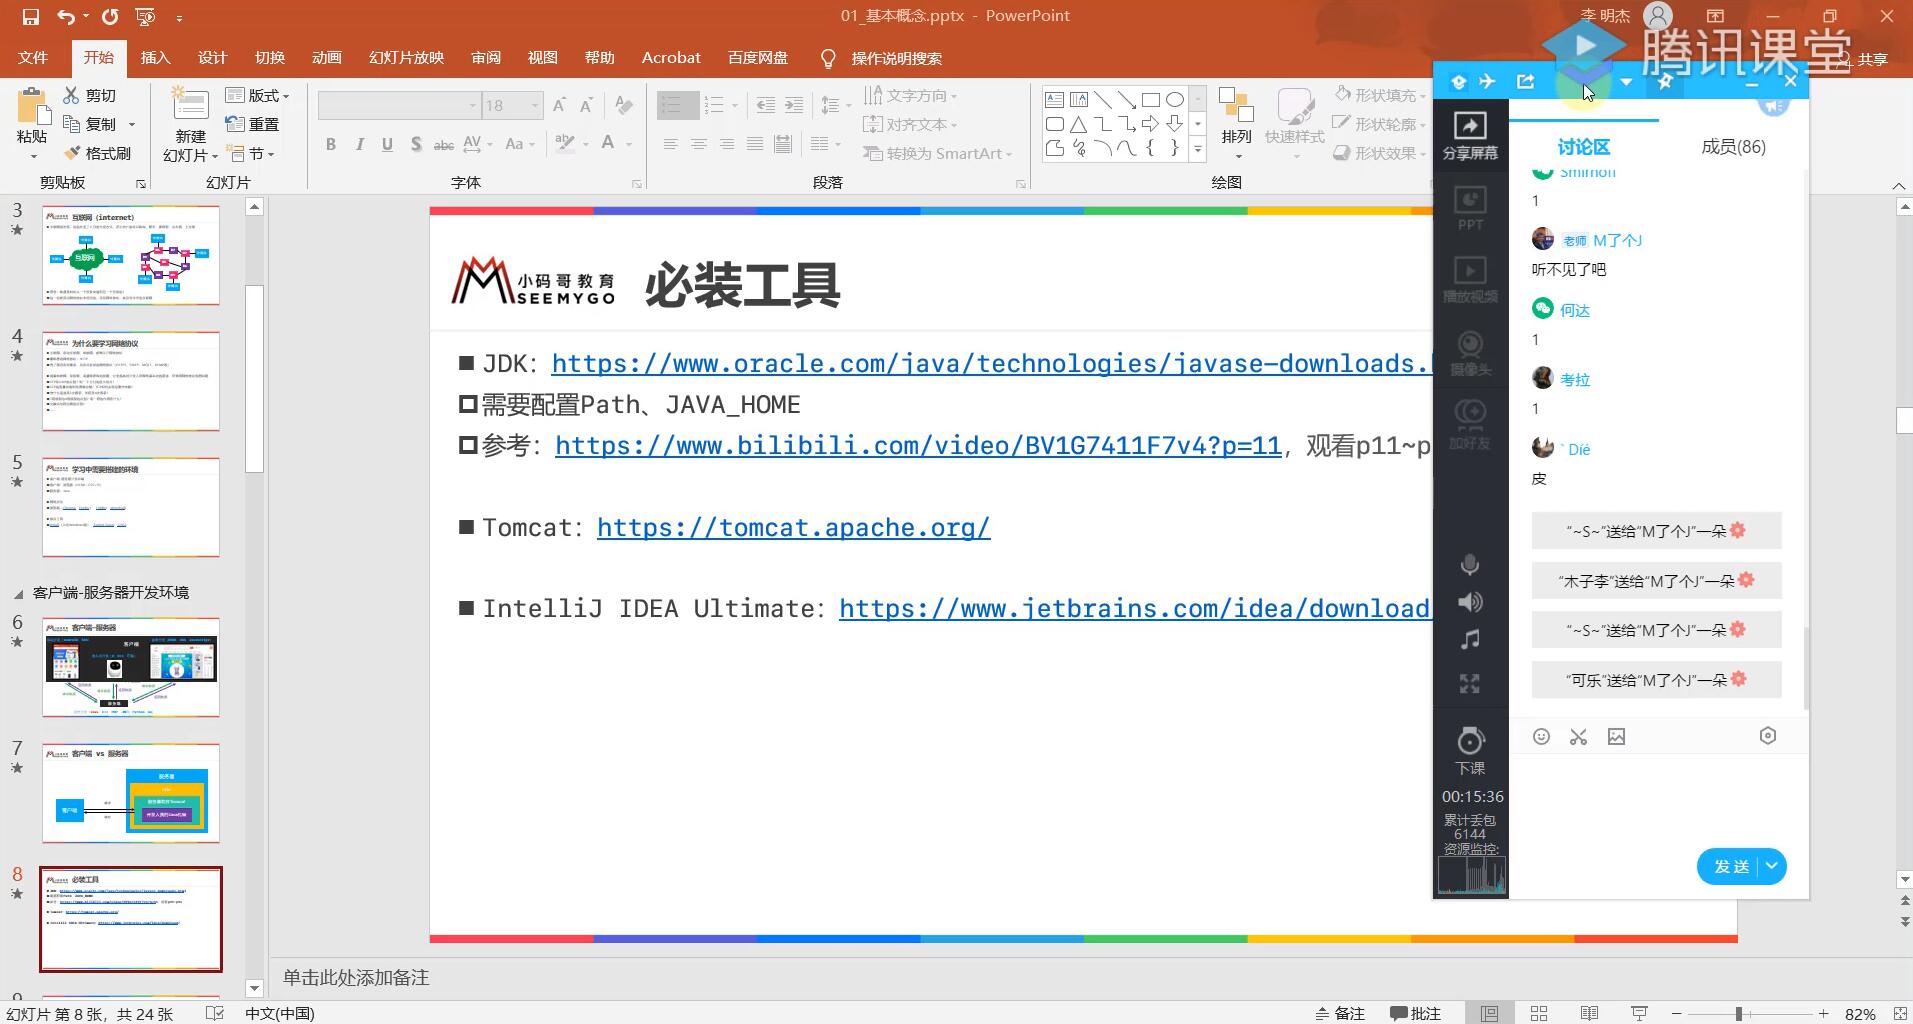Switch to 成员(86) members tab

[x=1733, y=147]
